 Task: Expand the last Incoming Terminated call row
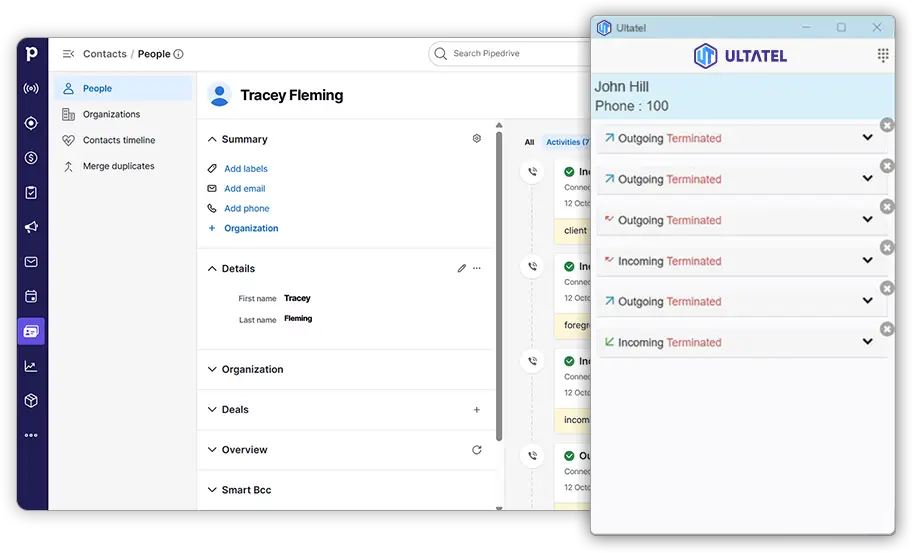coord(867,342)
